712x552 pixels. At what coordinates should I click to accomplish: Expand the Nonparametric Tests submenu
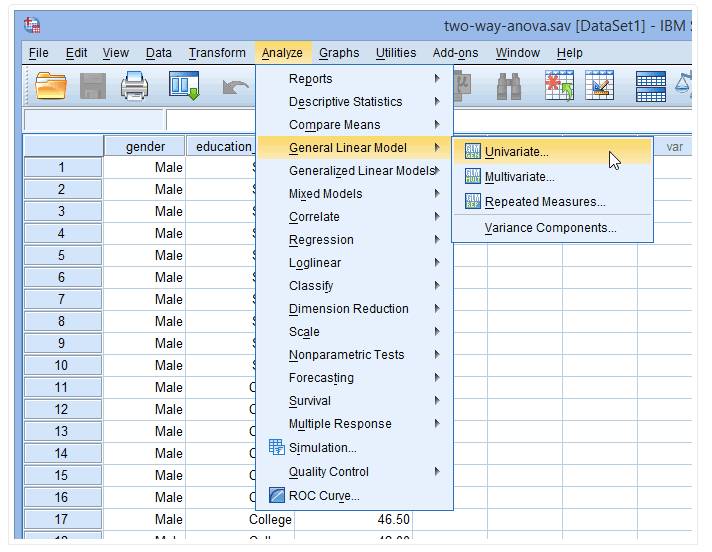pyautogui.click(x=355, y=355)
